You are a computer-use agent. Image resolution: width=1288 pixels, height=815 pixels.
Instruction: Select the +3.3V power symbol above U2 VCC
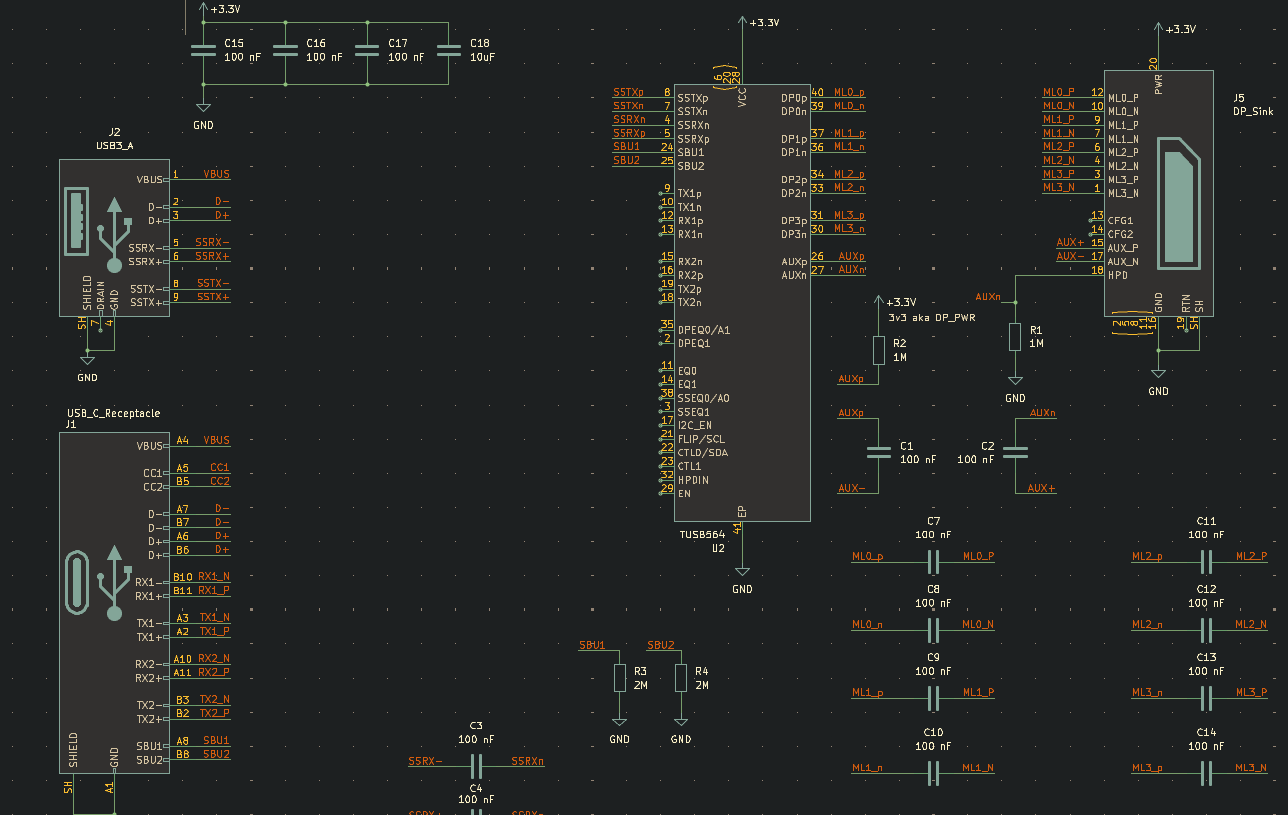[x=758, y=22]
